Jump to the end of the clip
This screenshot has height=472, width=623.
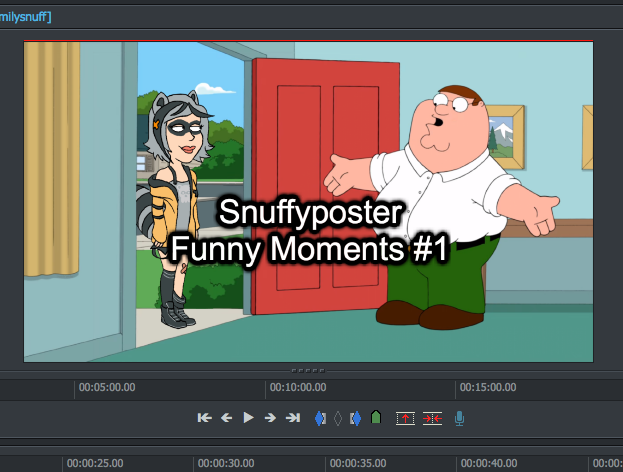coord(293,418)
